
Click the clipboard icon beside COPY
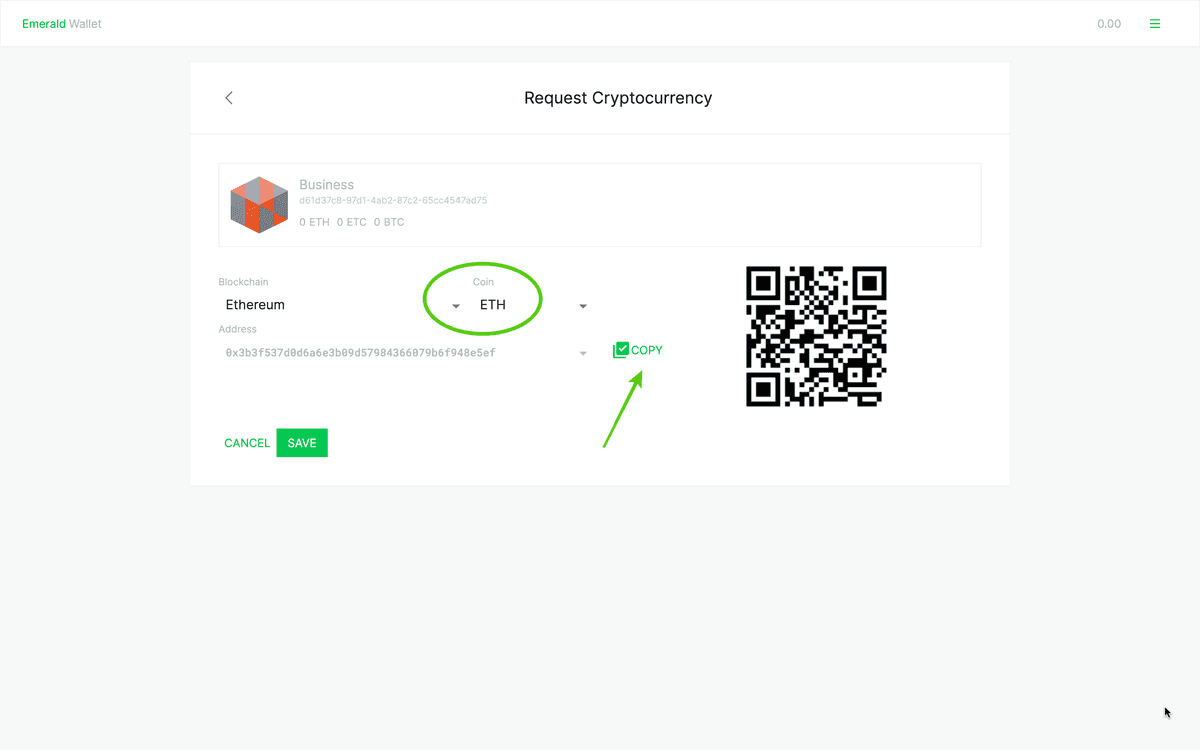click(619, 349)
